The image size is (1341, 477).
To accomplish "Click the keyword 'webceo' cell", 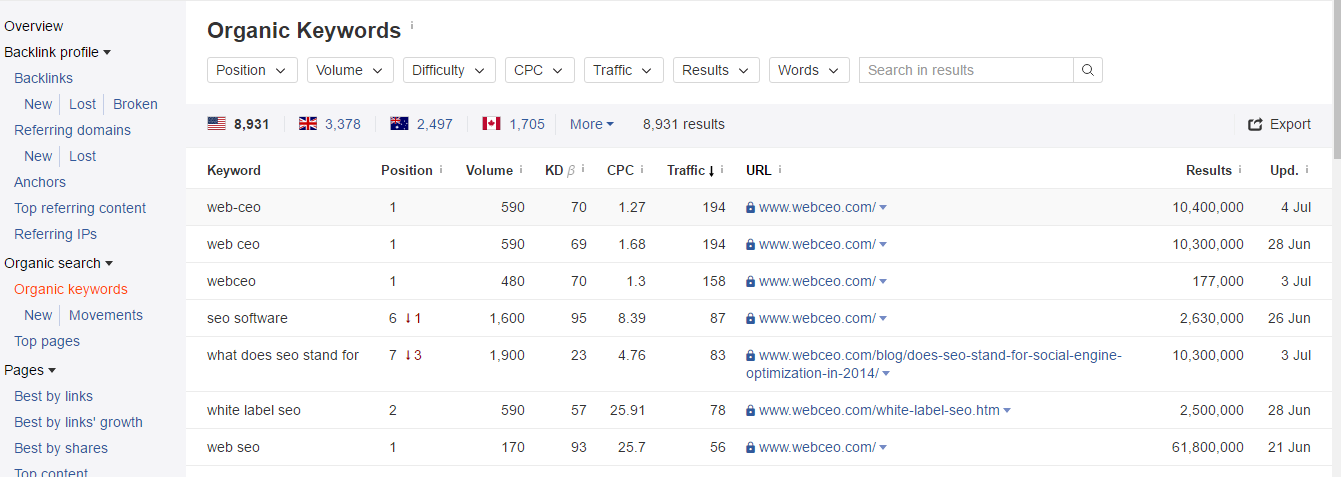I will coord(231,281).
